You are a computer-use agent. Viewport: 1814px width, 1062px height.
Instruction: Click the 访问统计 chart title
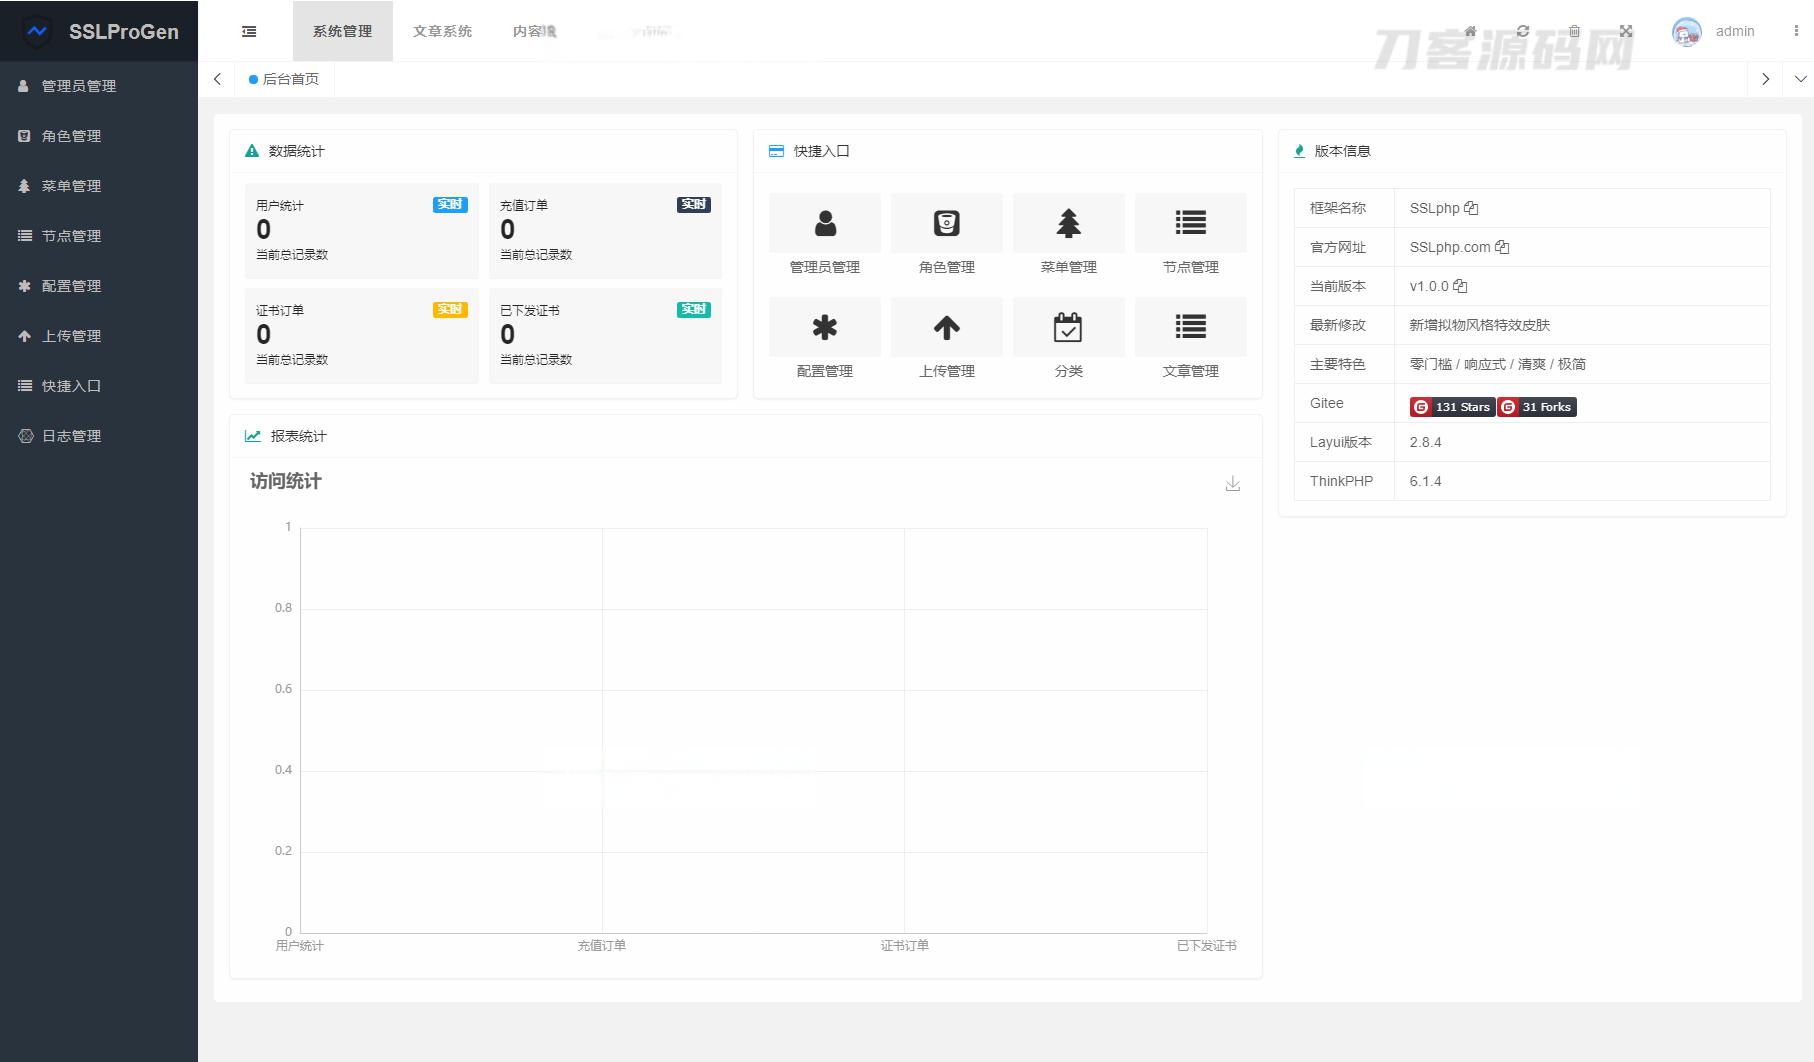[285, 481]
